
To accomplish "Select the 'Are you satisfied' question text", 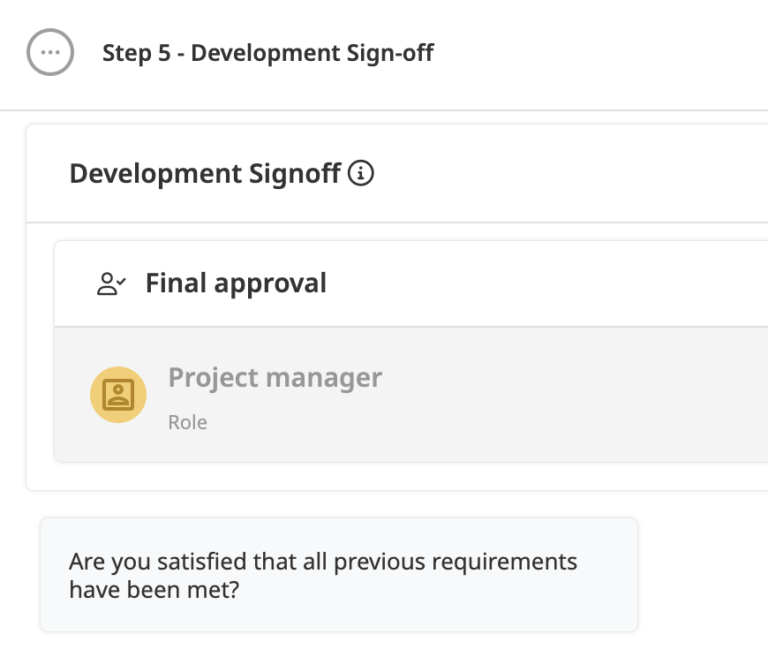I will pos(323,575).
